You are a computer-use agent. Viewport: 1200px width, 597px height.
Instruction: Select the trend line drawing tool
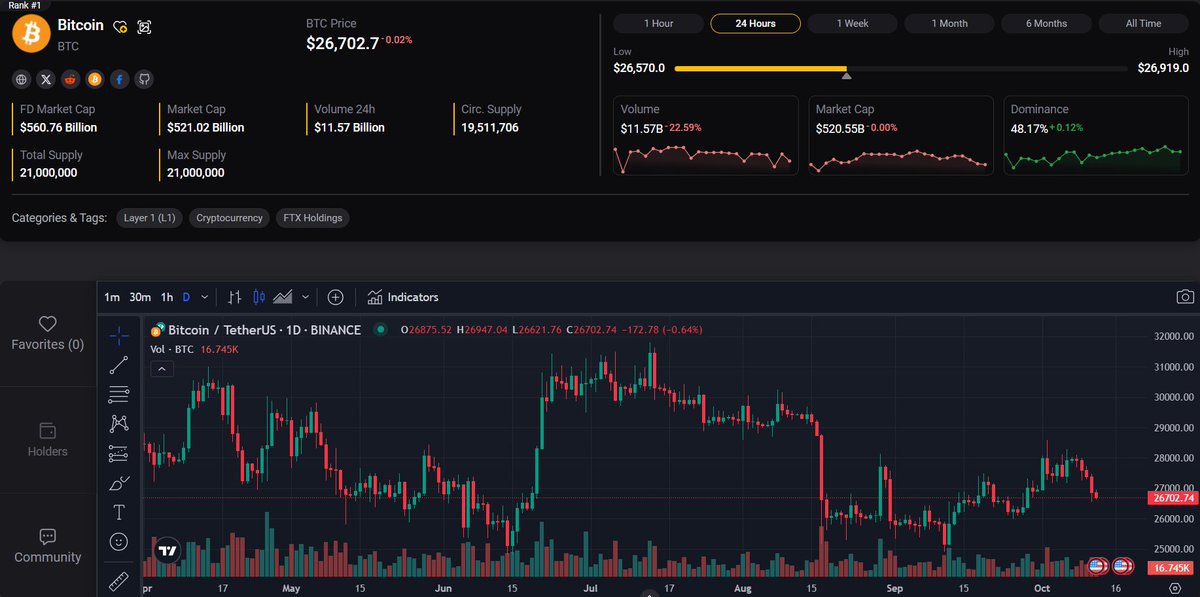click(x=119, y=364)
